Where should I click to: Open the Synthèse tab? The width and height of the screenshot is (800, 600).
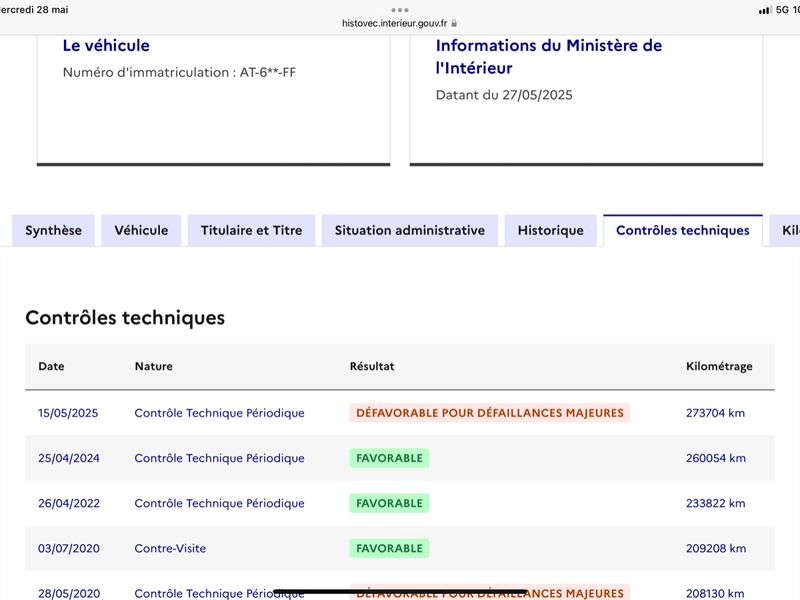(x=54, y=231)
